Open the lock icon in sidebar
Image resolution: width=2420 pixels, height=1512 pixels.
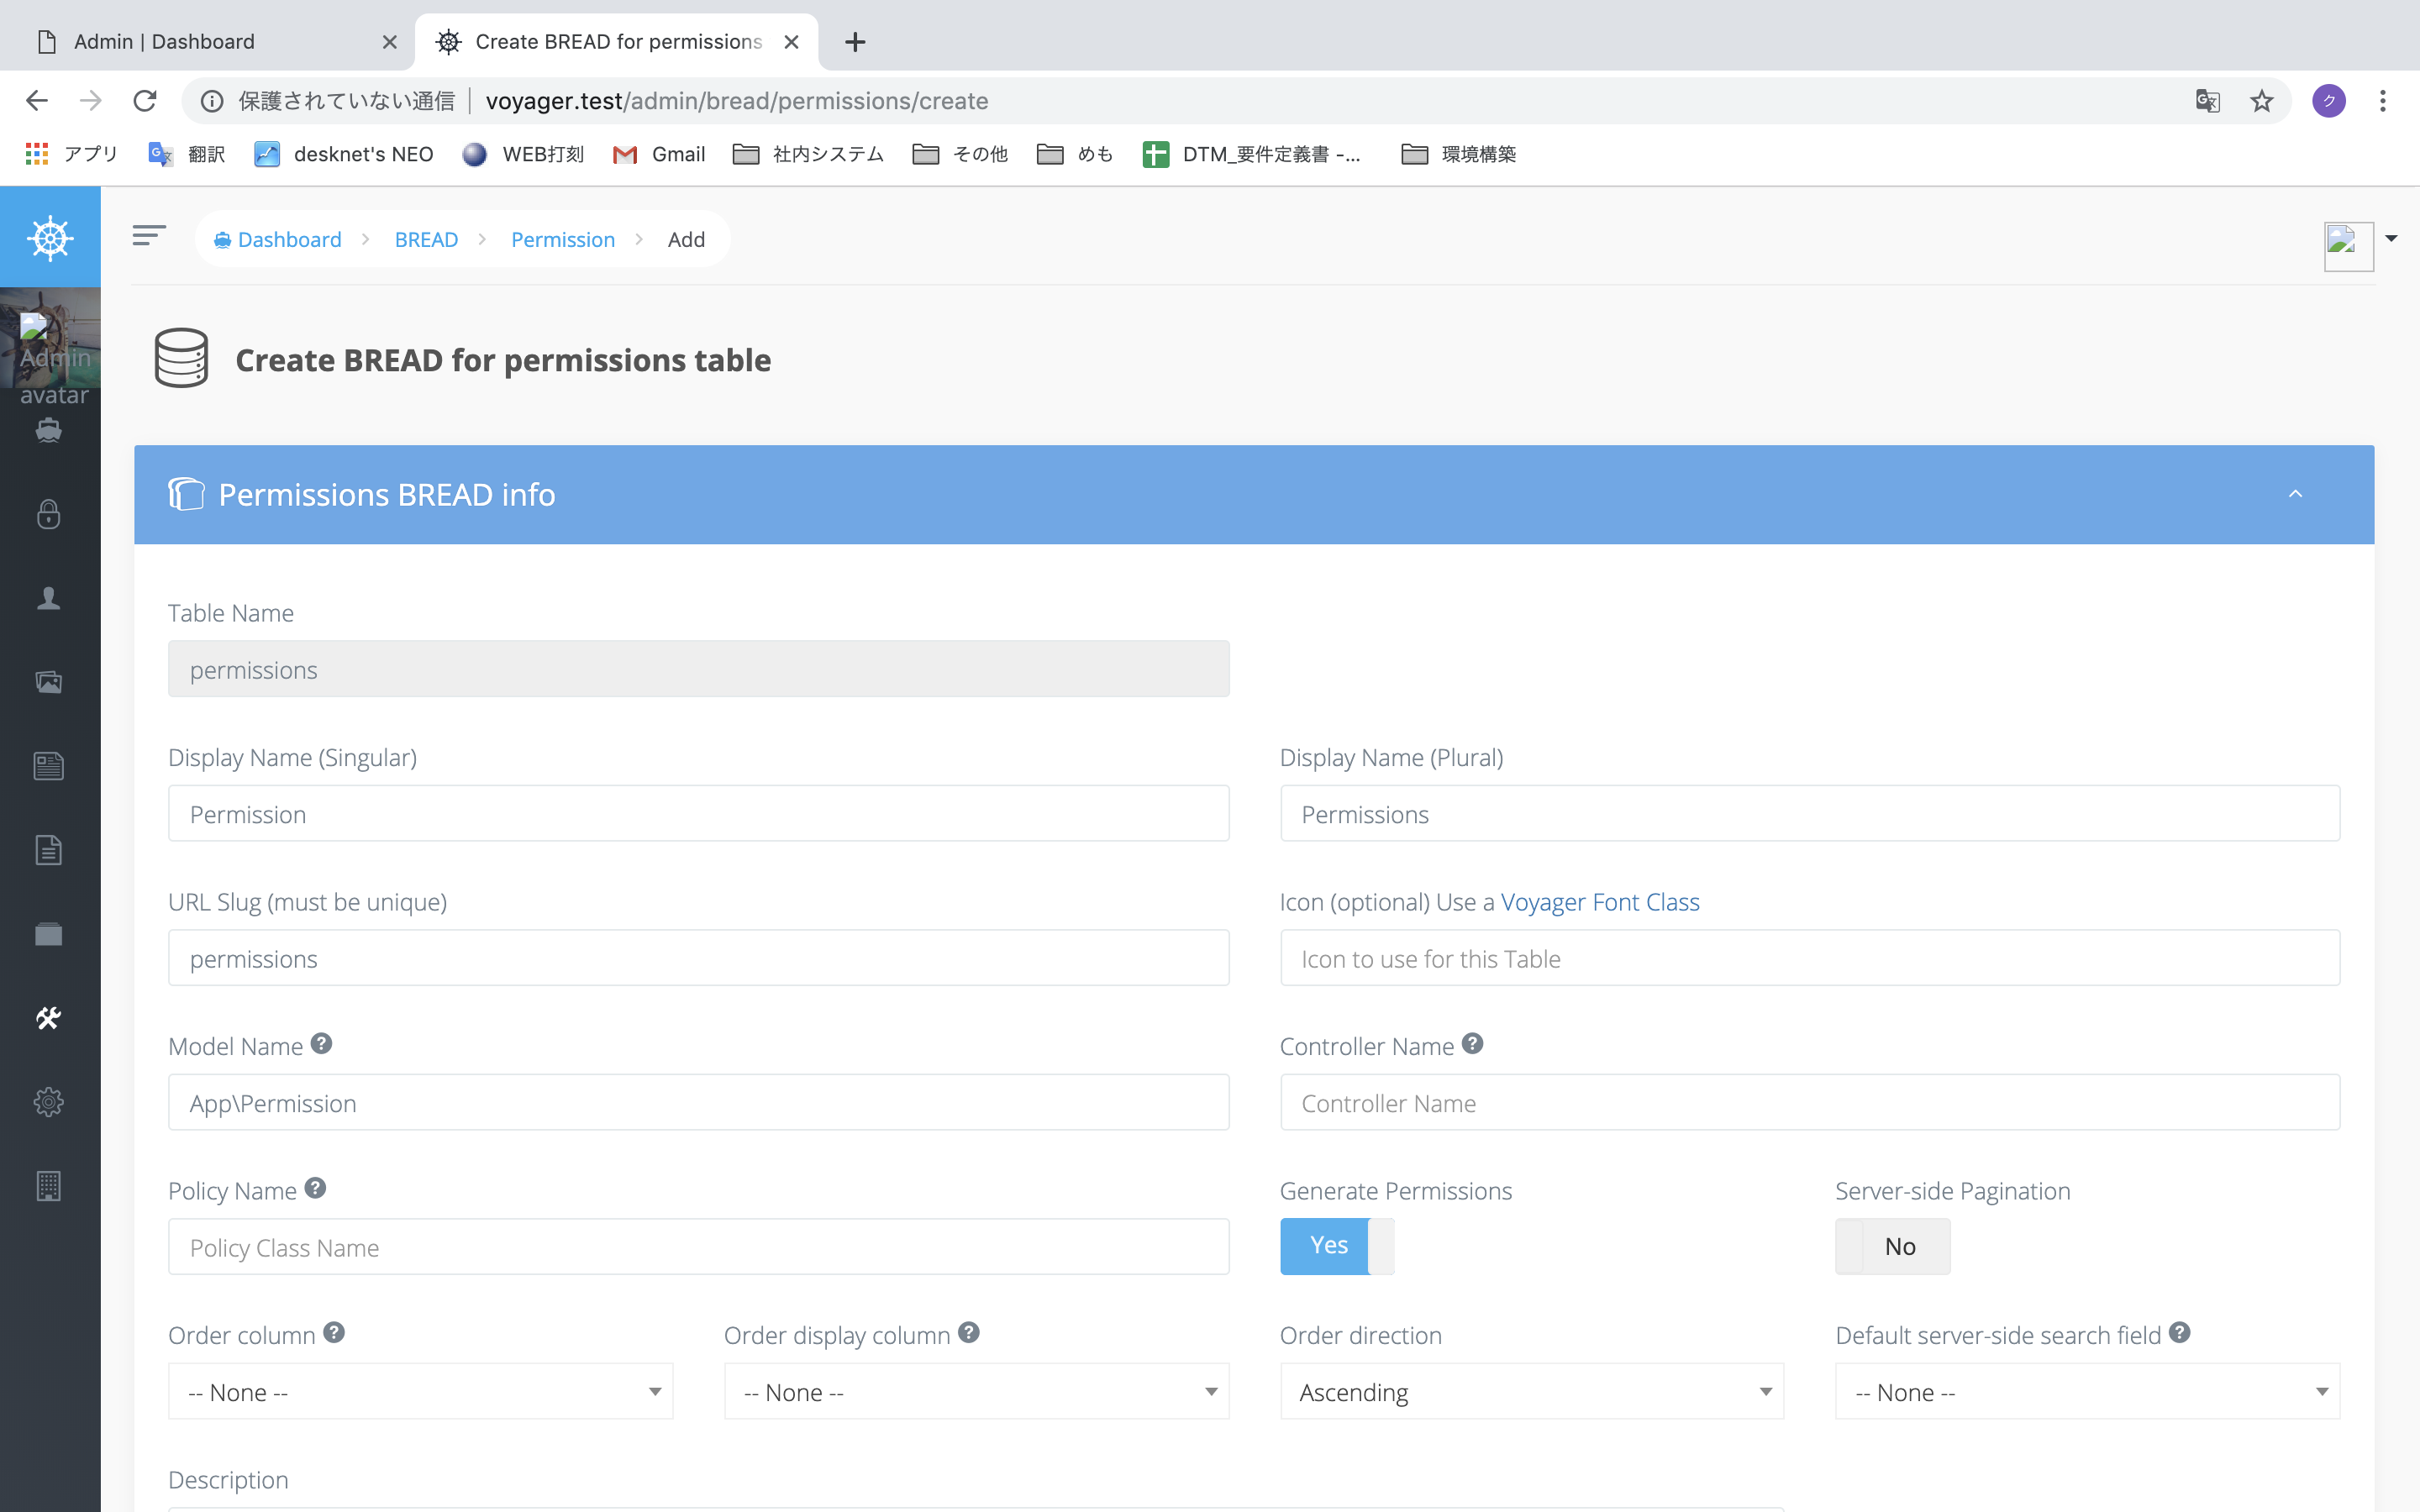coord(48,514)
